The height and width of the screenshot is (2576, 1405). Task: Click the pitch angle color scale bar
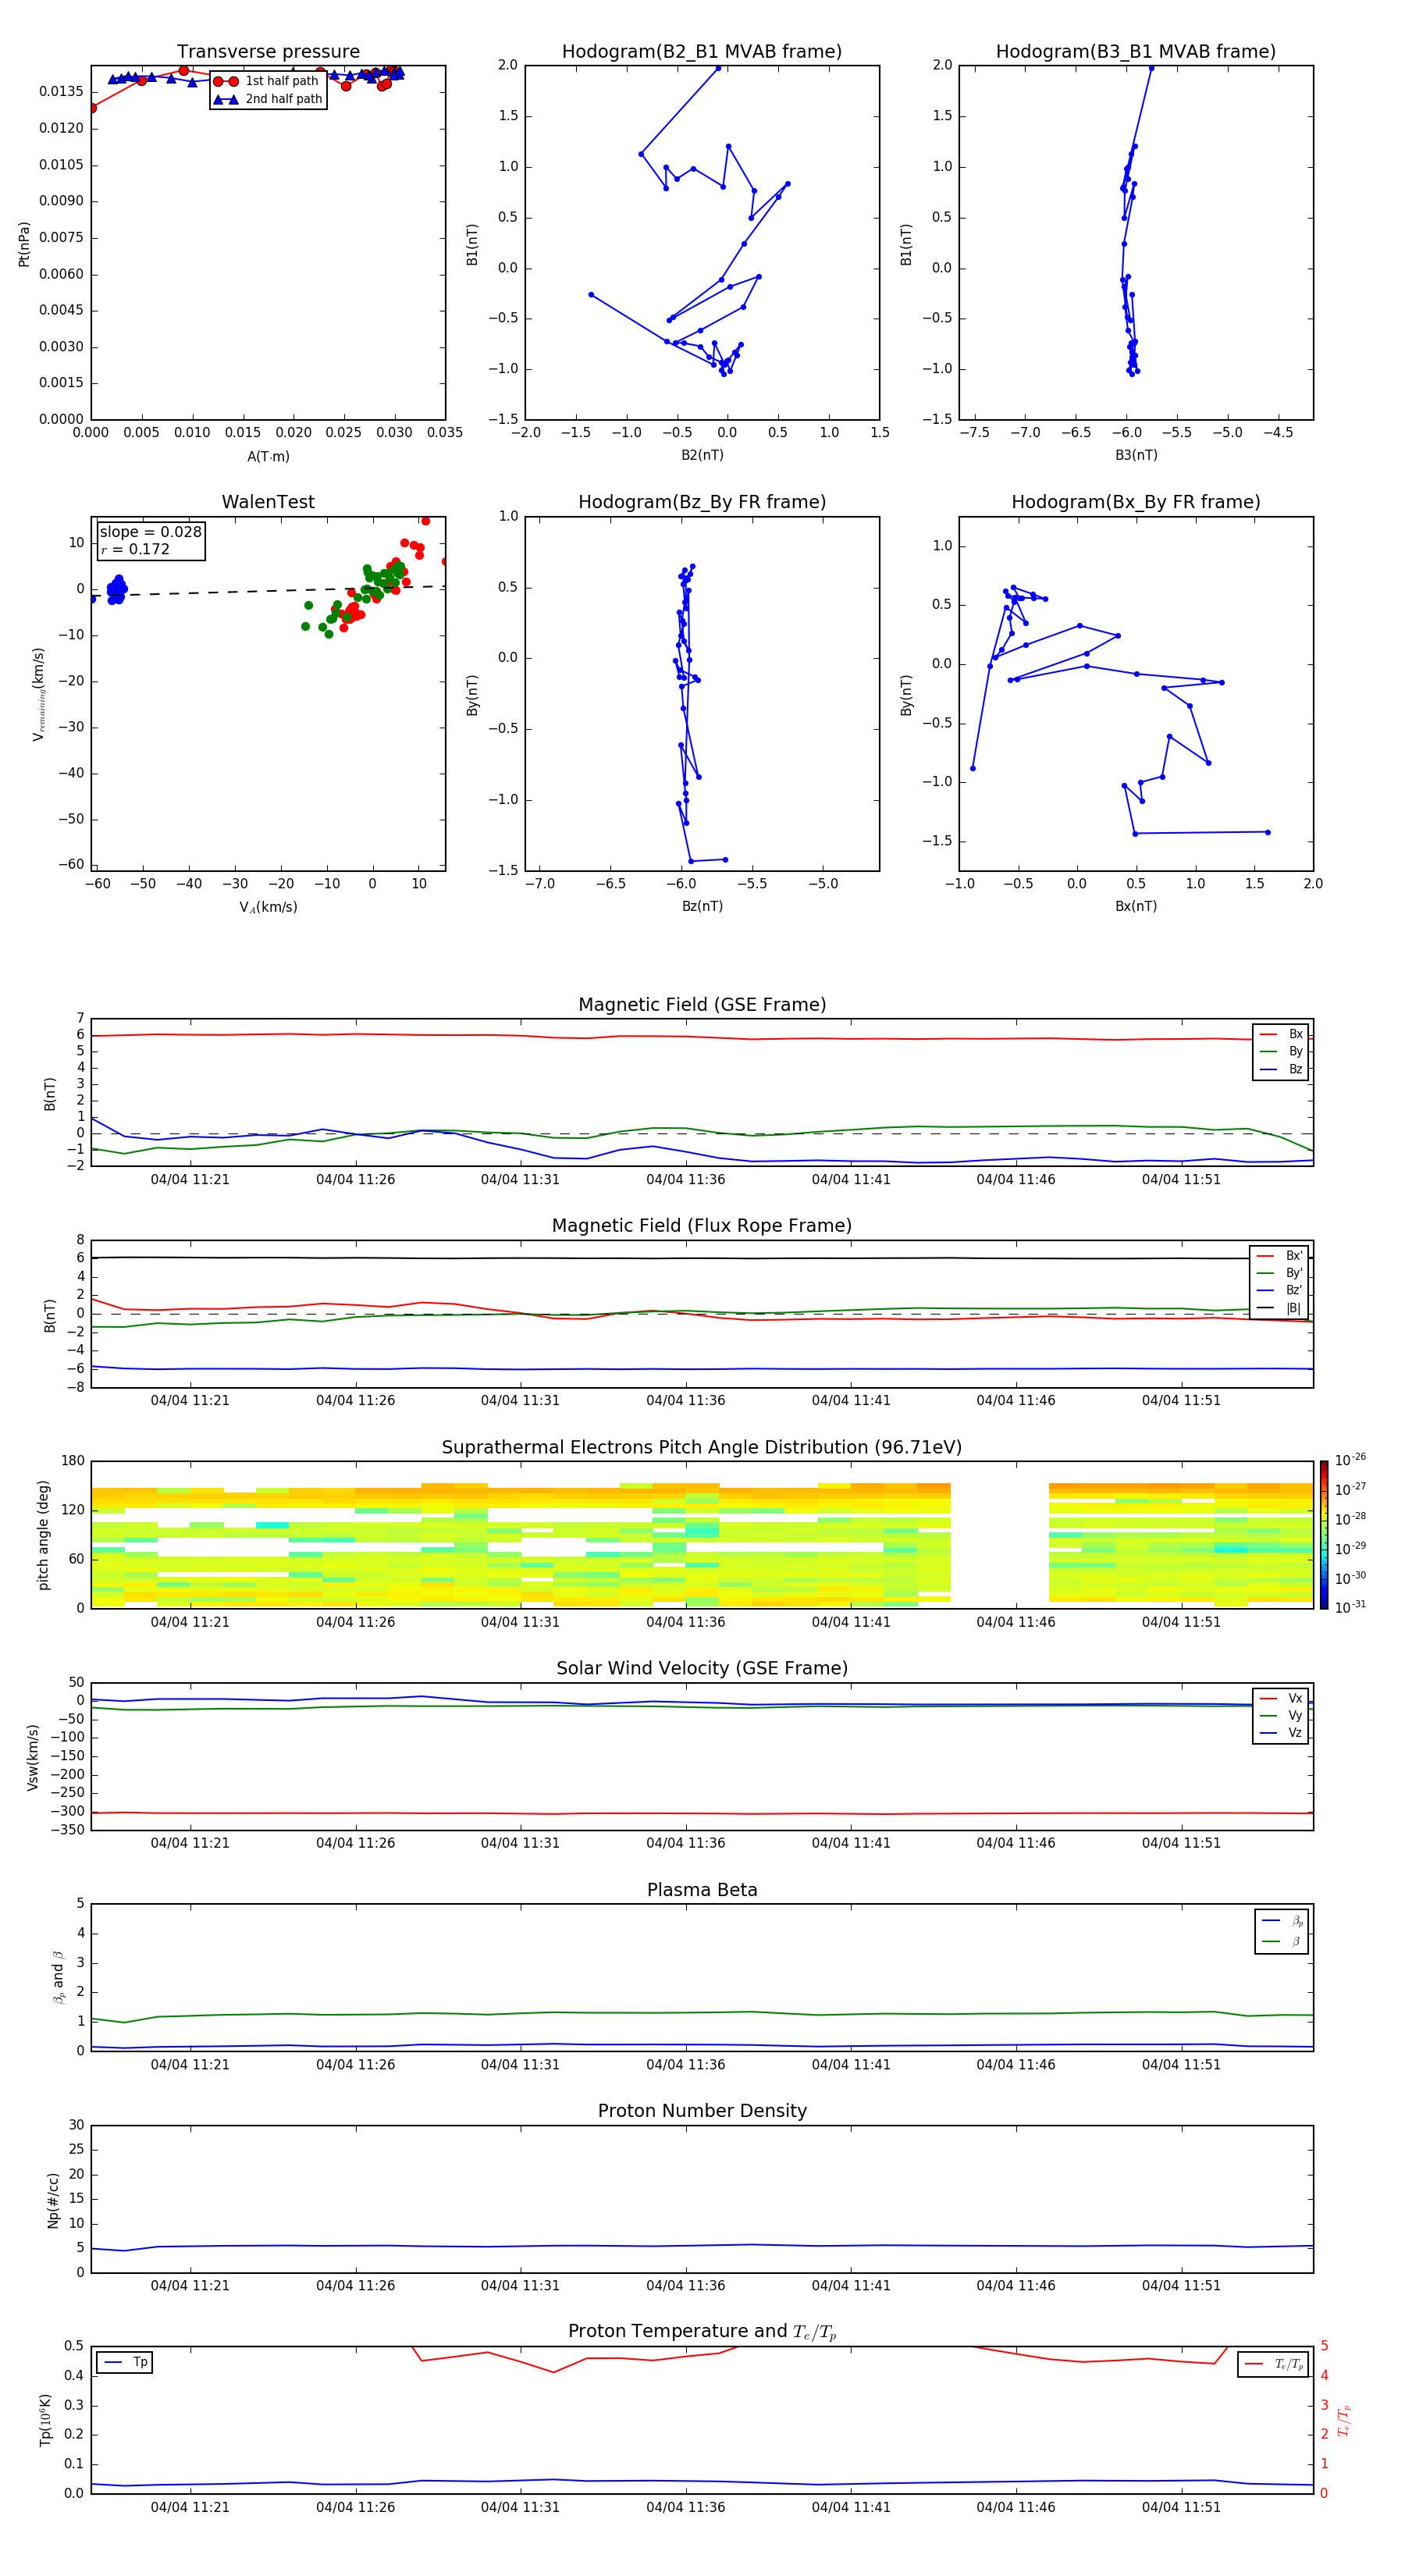coord(1323,1535)
